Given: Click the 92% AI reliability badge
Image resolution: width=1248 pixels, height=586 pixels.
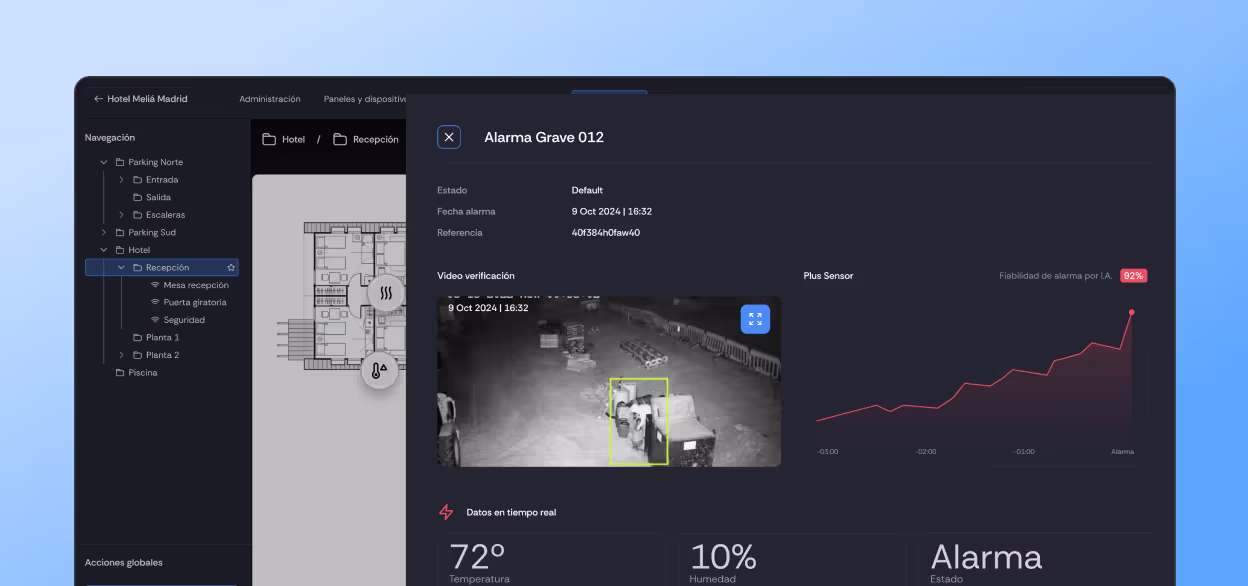Looking at the screenshot, I should pos(1133,275).
